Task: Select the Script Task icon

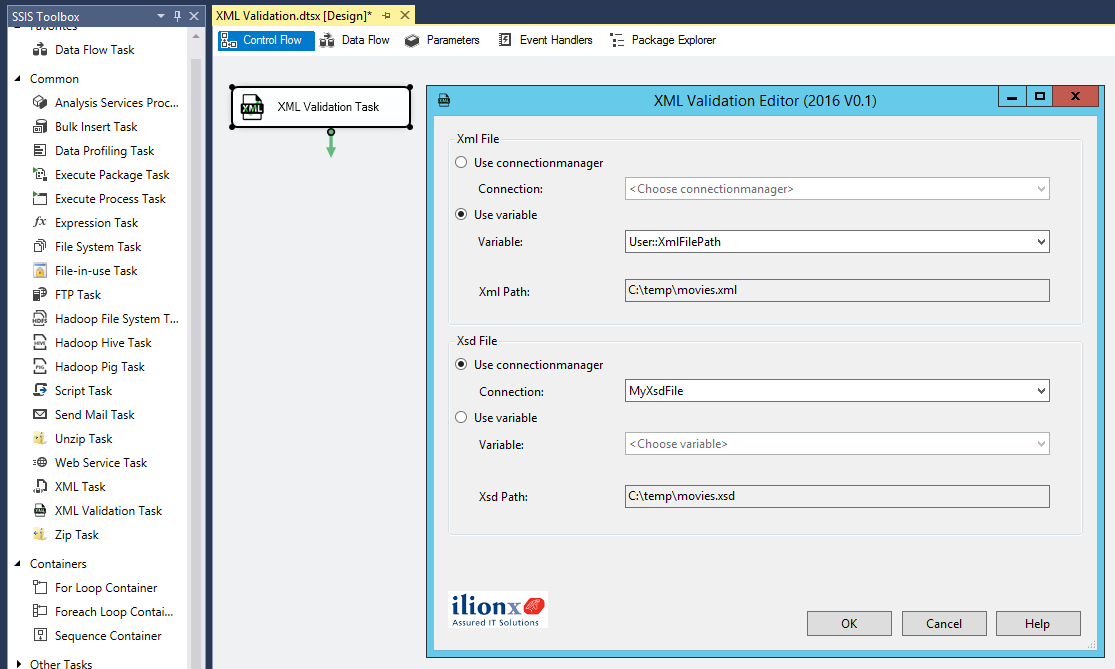Action: [40, 390]
